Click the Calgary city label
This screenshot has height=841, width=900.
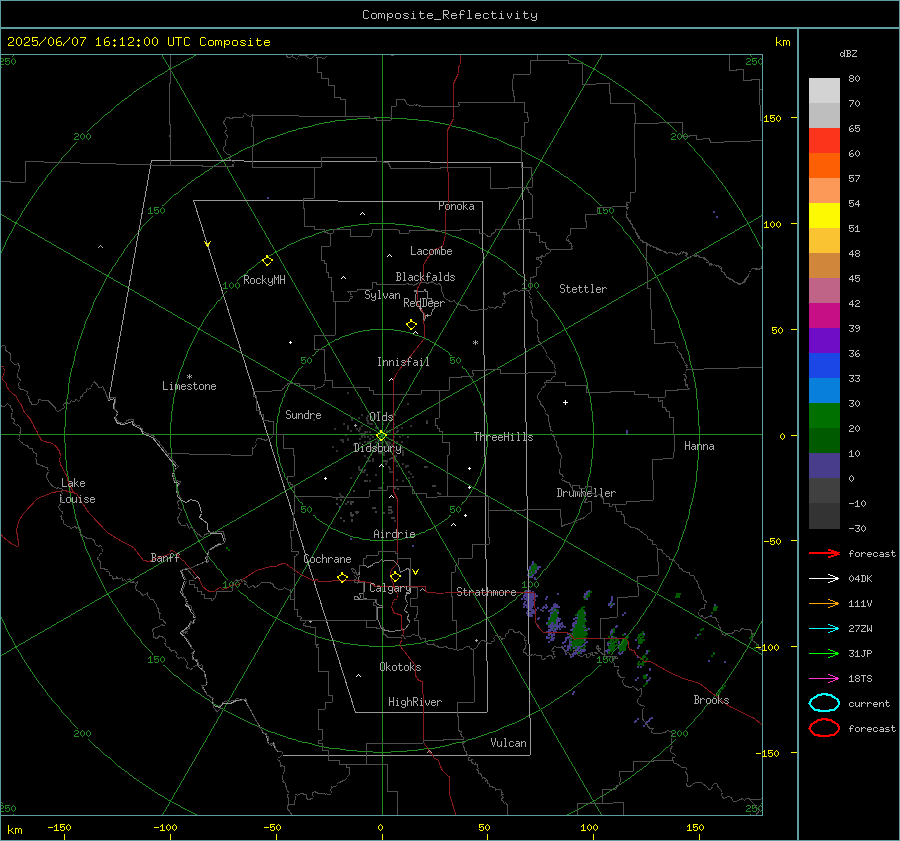coord(390,588)
